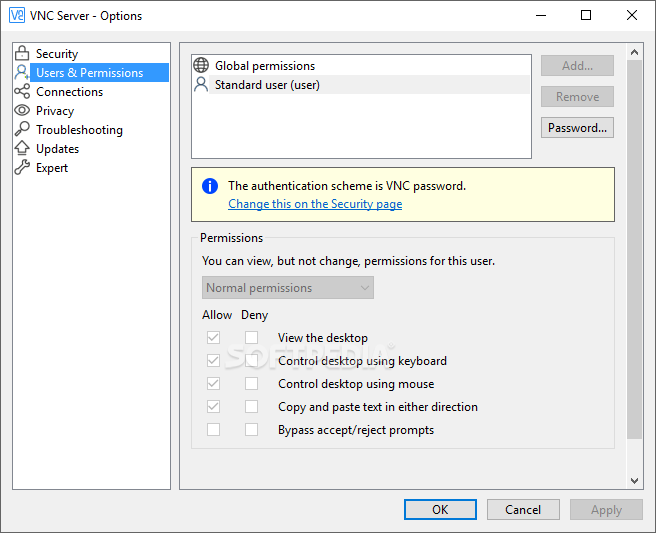
Task: Click the scrollbar up arrow
Action: pyautogui.click(x=634, y=52)
